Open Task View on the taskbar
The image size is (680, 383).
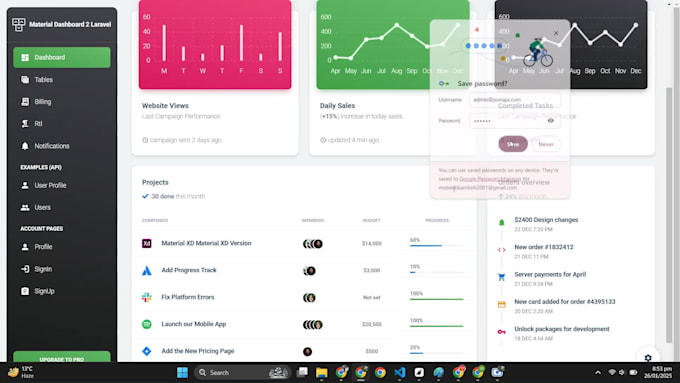pos(302,372)
